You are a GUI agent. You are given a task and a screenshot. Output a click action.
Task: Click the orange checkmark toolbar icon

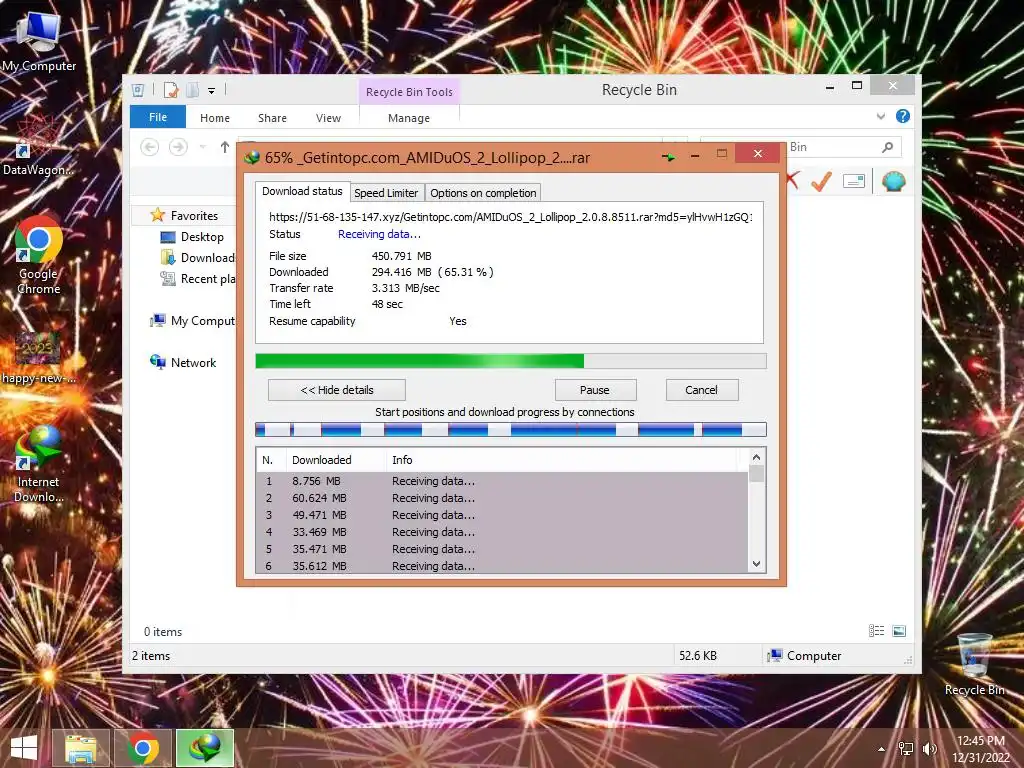coord(821,181)
